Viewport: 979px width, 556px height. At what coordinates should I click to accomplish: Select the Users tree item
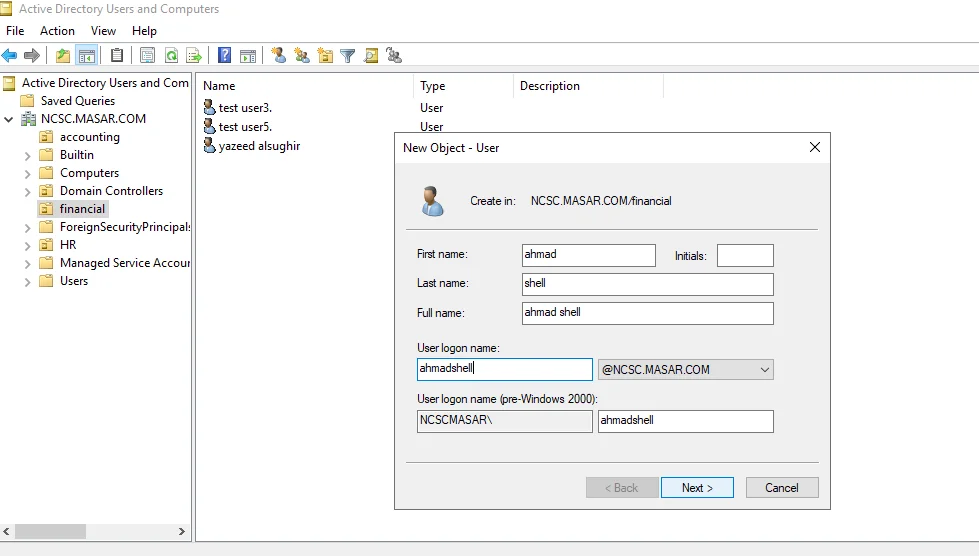pyautogui.click(x=74, y=281)
